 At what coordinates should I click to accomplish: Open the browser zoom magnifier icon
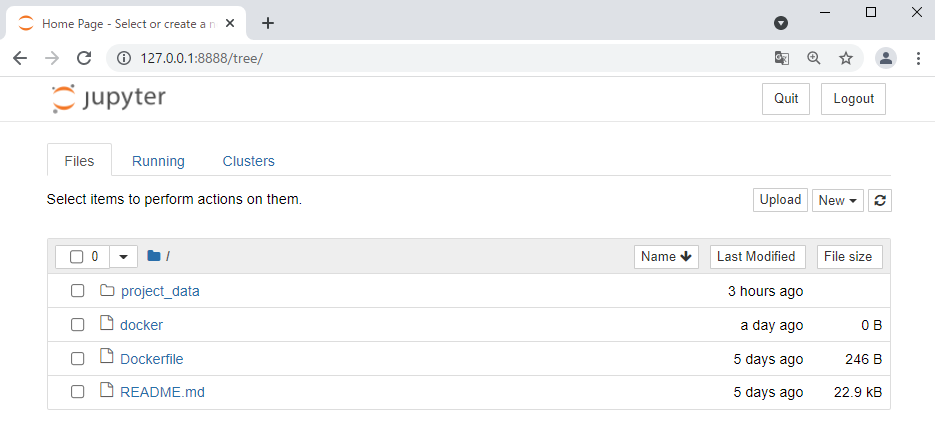point(814,58)
